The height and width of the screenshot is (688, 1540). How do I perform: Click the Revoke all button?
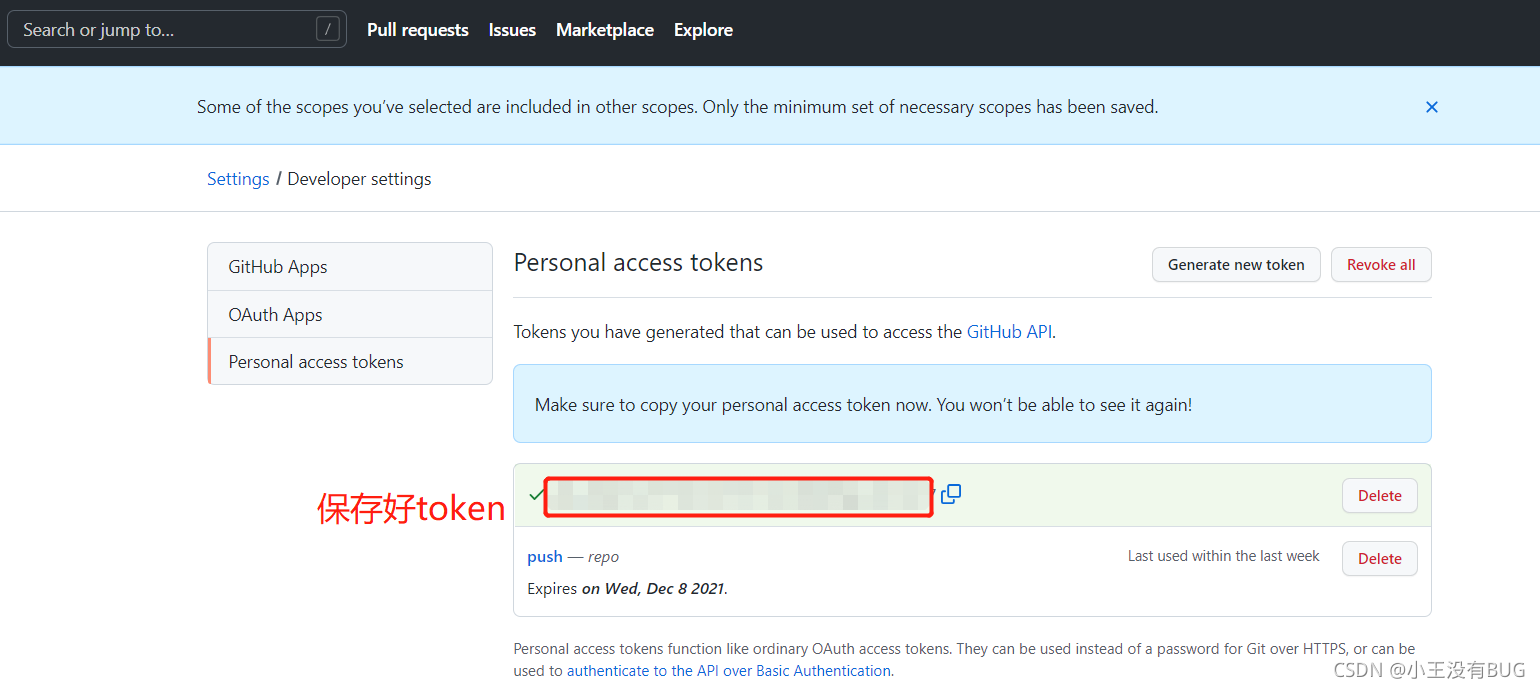[x=1381, y=265]
